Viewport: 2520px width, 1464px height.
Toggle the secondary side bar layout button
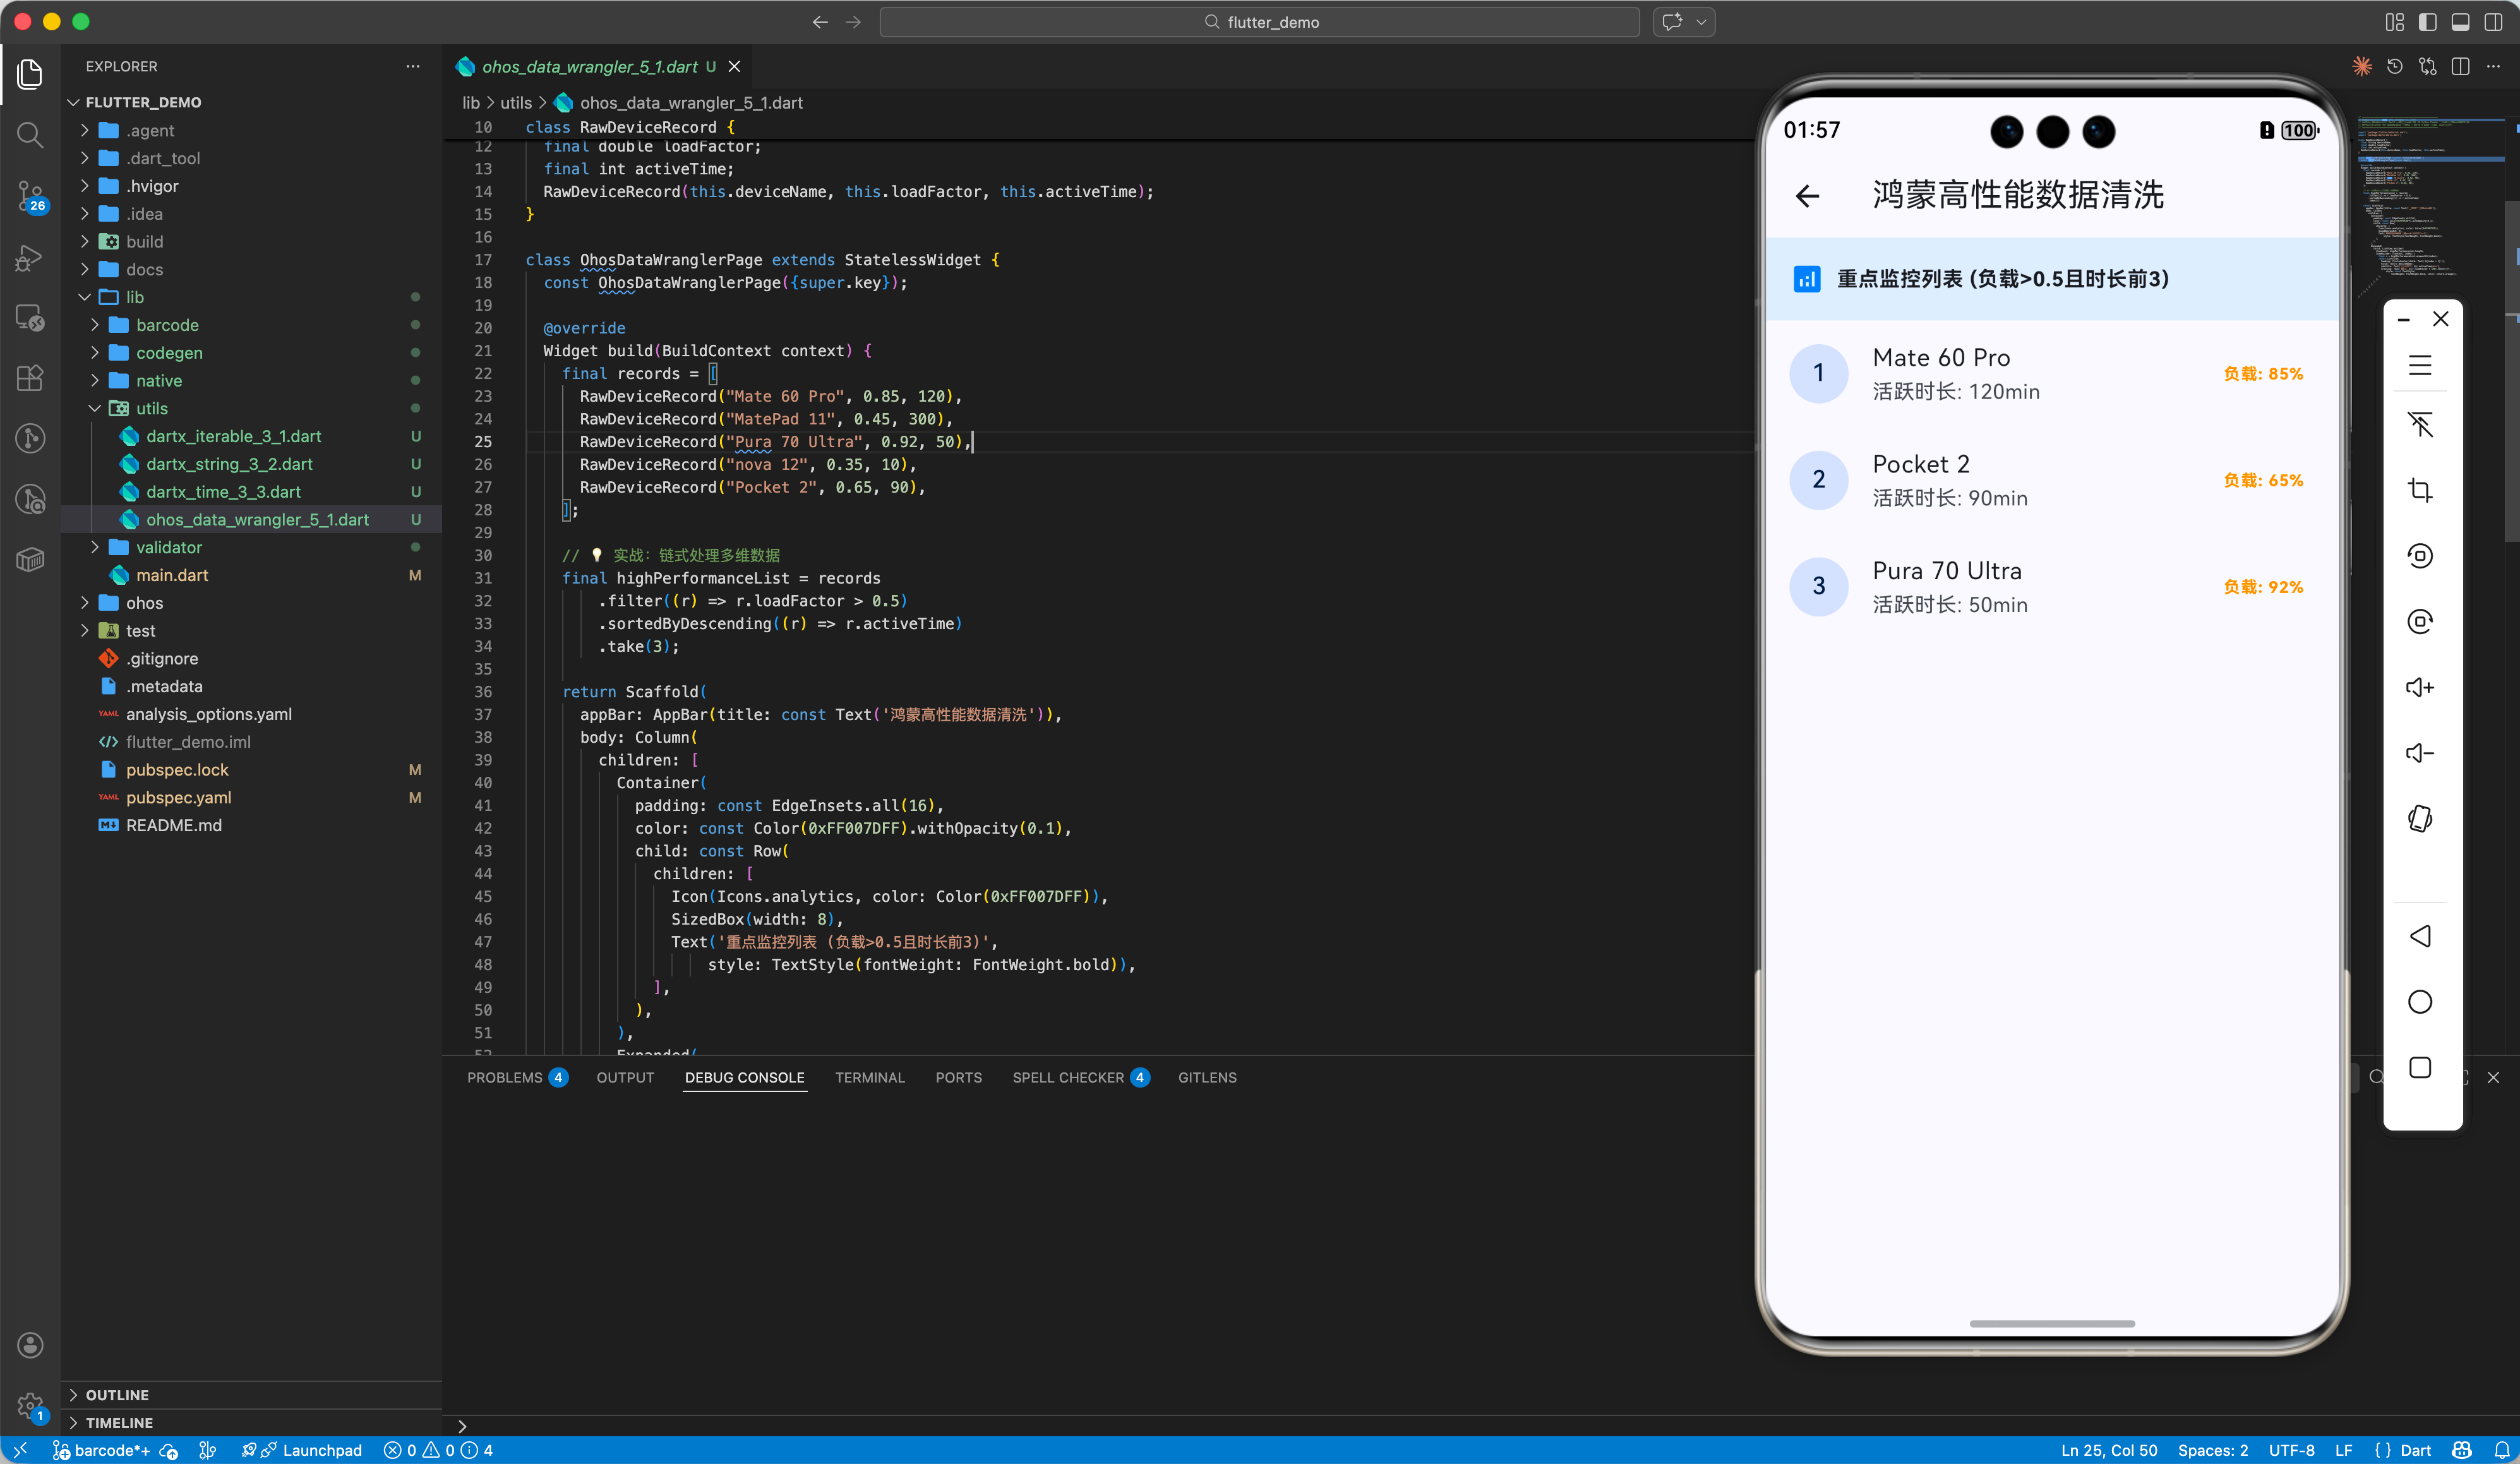pyautogui.click(x=2493, y=22)
